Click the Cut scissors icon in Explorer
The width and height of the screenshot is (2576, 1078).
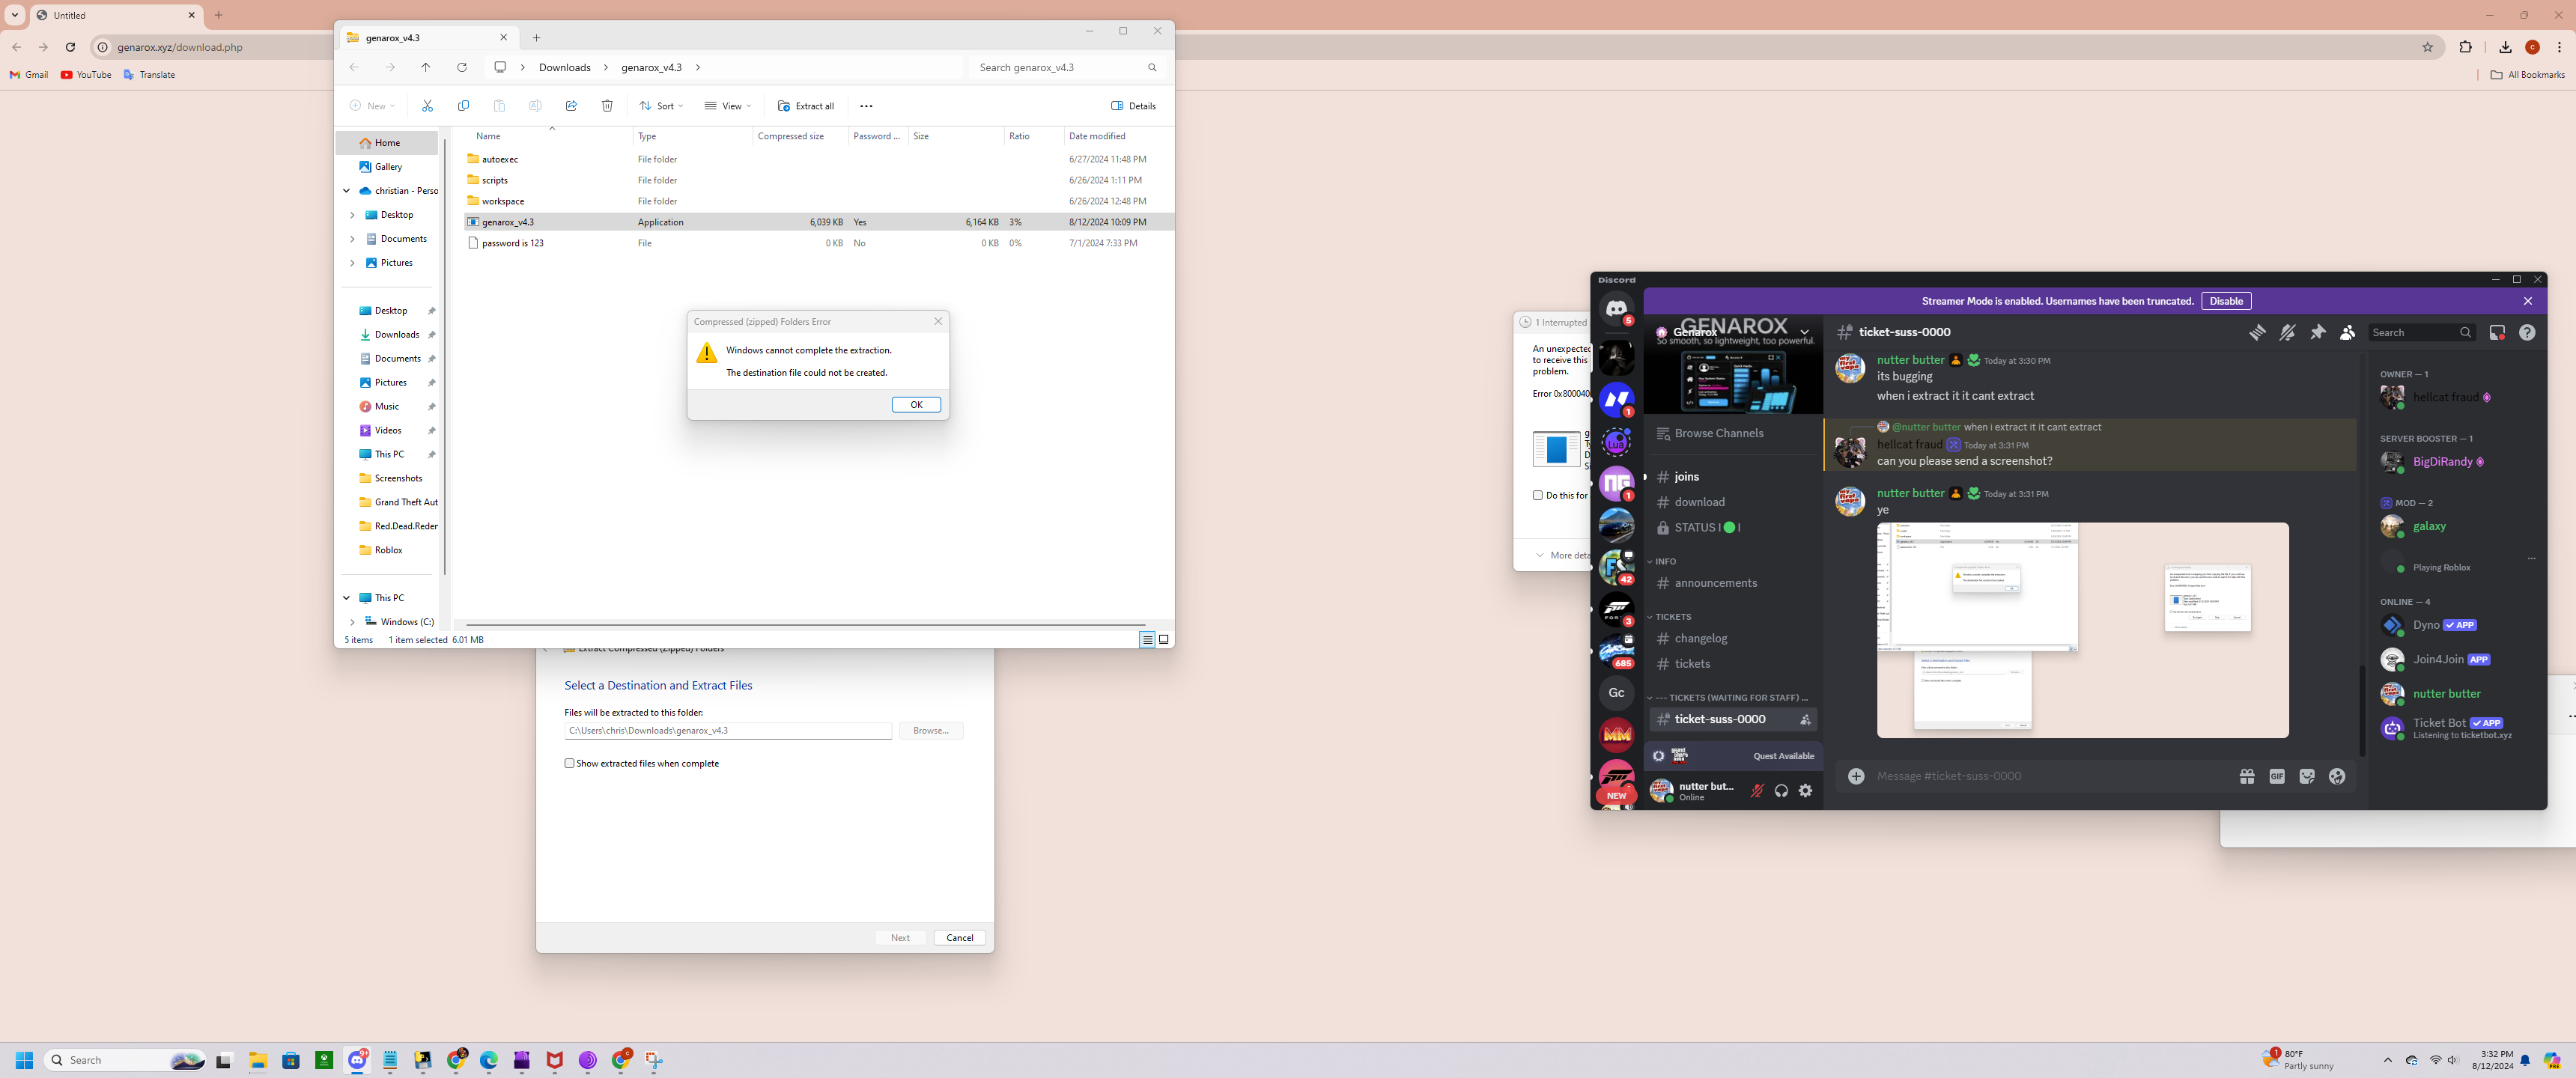click(x=427, y=106)
